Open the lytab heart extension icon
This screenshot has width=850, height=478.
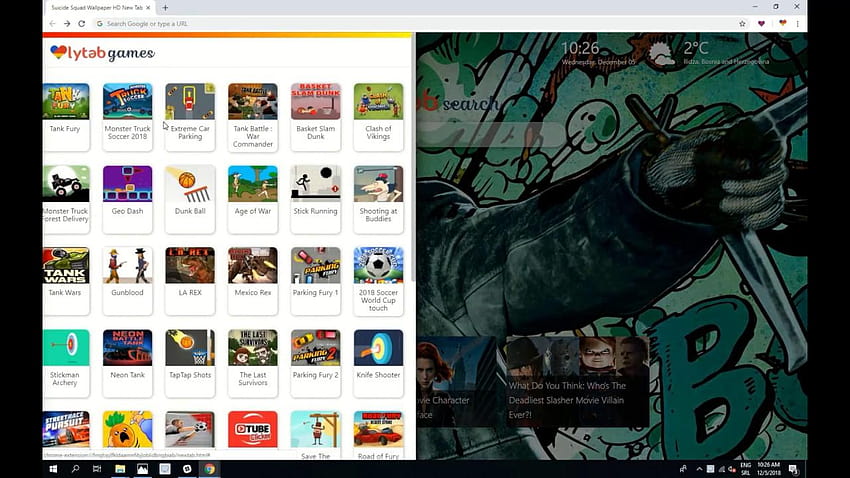782,23
